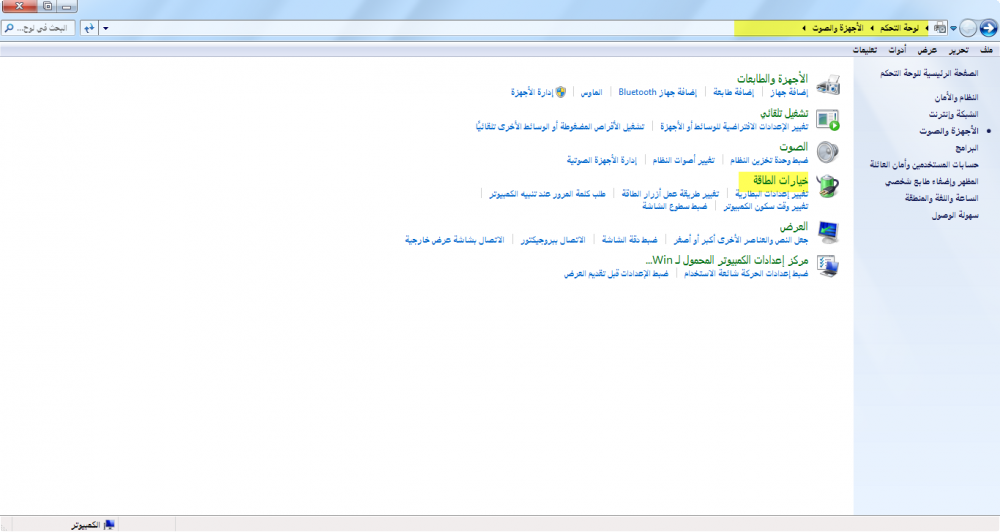1000x532 pixels.
Task: Open the Power Options battery icon
Action: coord(828,186)
